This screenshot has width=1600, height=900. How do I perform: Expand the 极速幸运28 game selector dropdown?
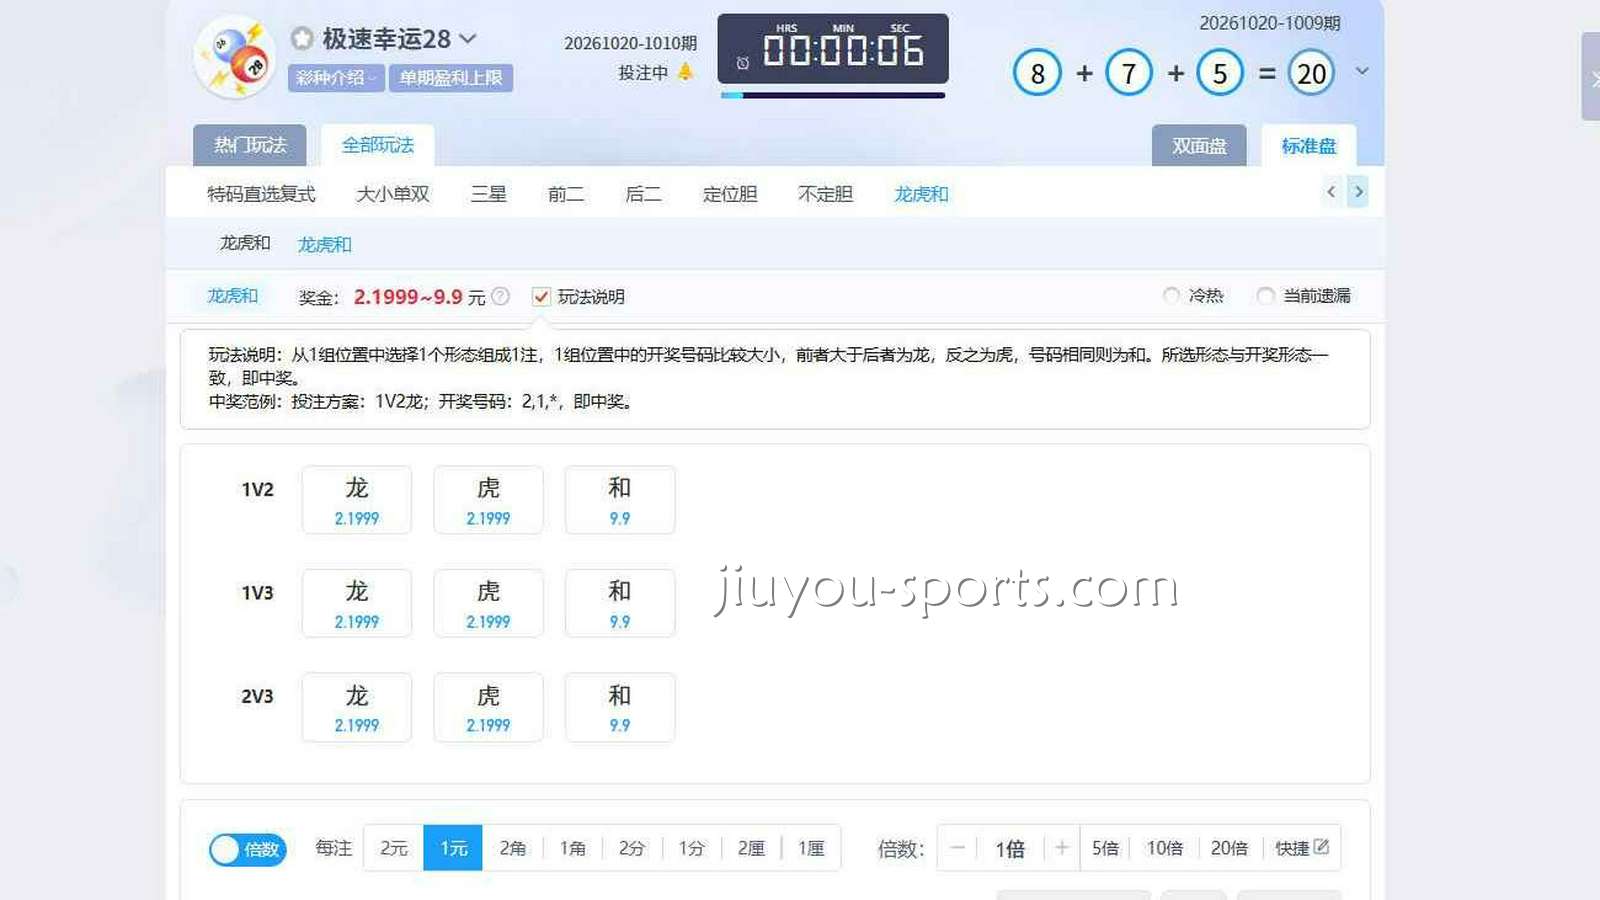[x=468, y=39]
